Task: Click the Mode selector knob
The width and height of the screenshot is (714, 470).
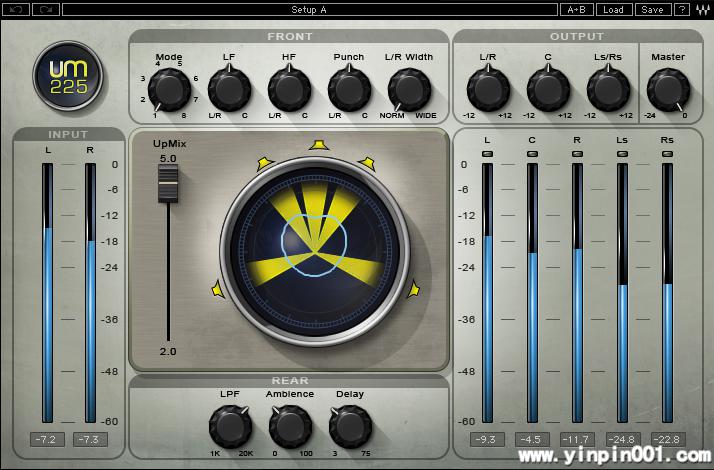Action: pyautogui.click(x=168, y=91)
